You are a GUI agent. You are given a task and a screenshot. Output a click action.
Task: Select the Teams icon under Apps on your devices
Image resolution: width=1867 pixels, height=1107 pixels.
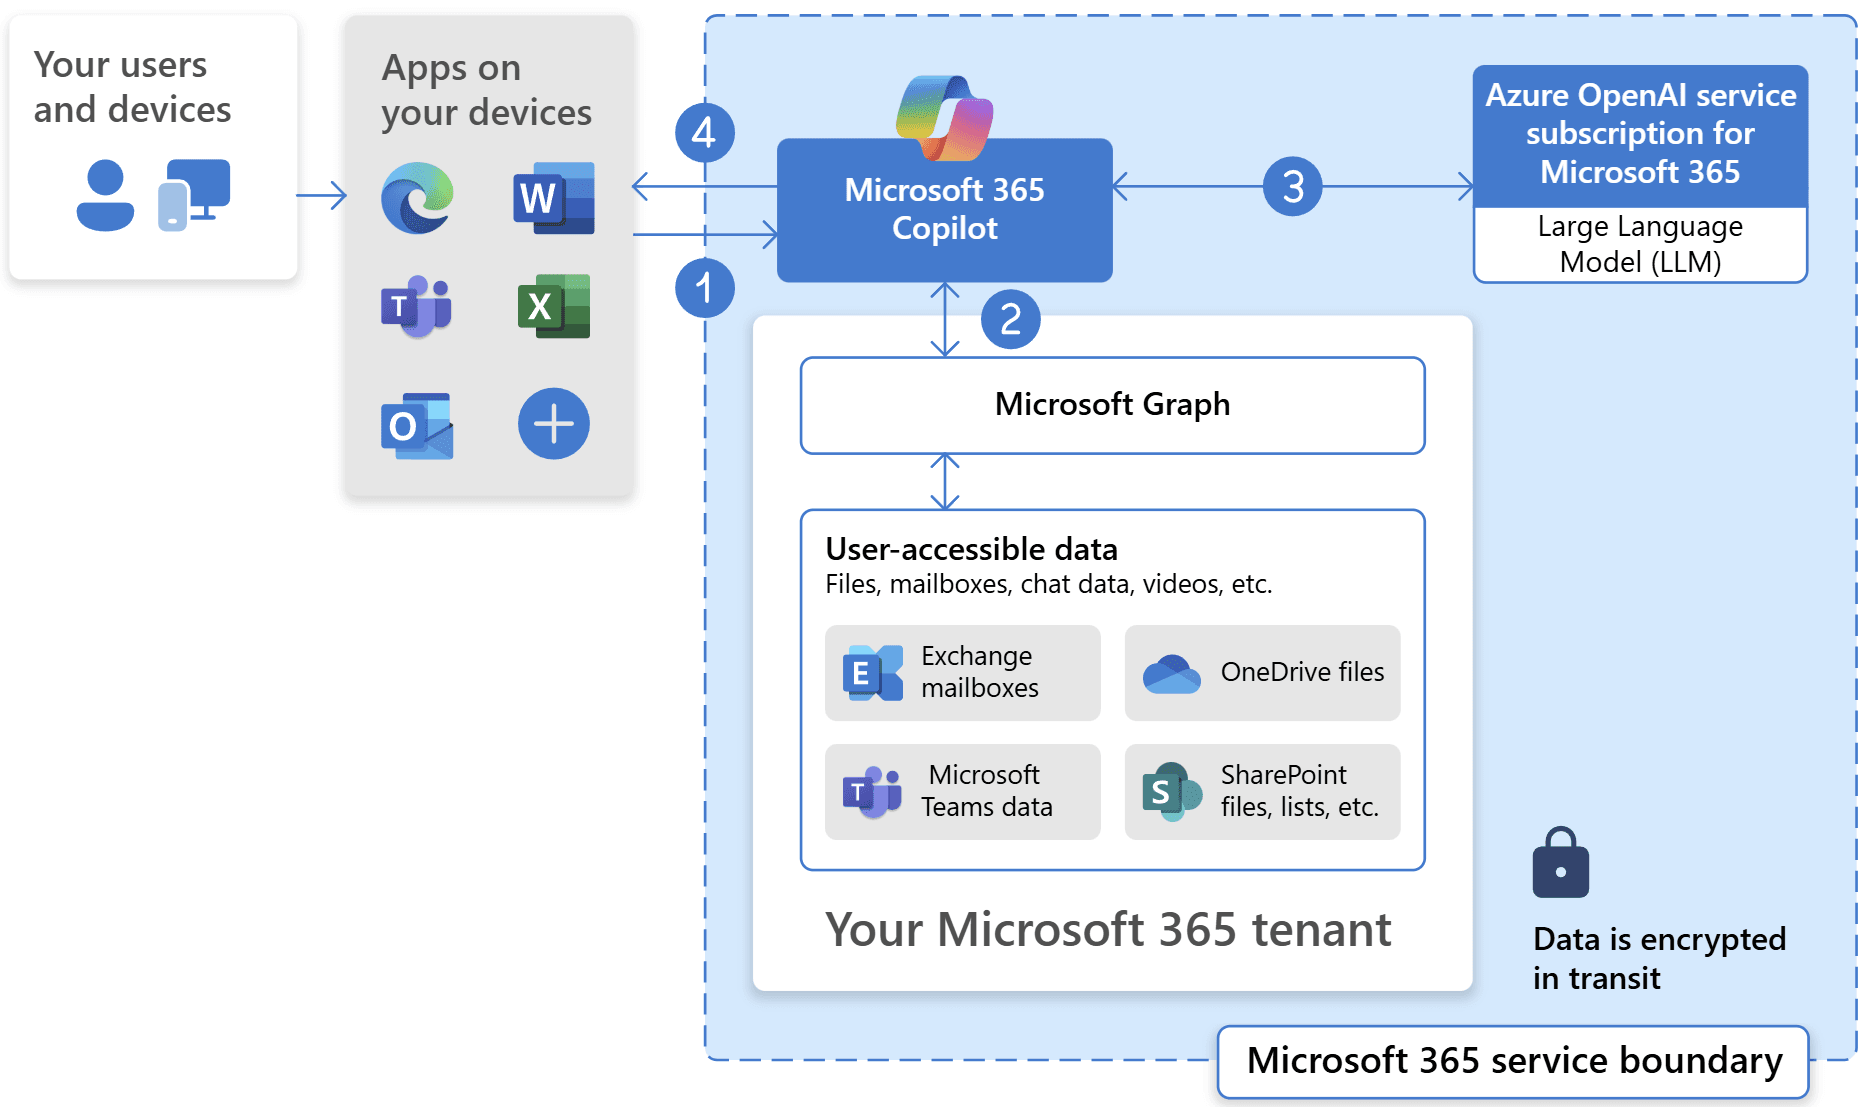[417, 306]
